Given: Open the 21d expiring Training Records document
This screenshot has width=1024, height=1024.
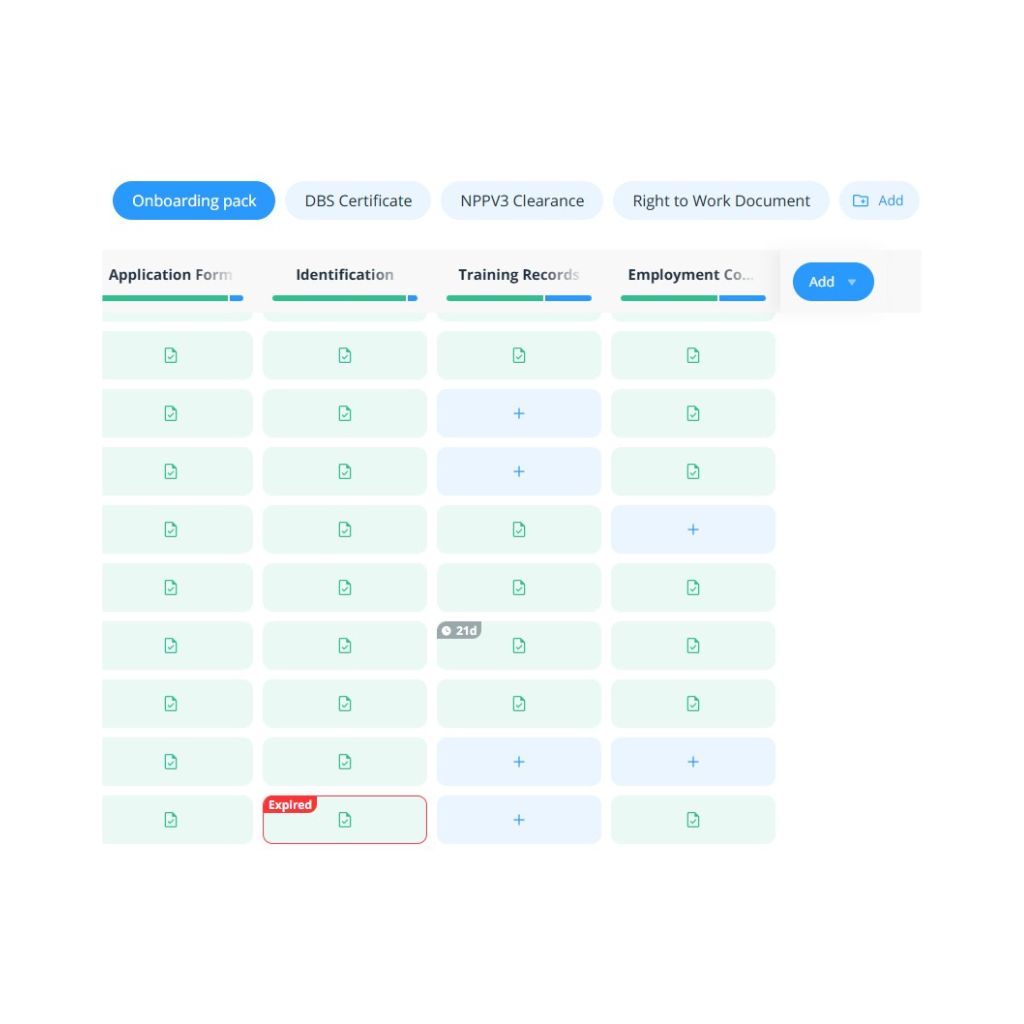Looking at the screenshot, I should click(x=519, y=646).
